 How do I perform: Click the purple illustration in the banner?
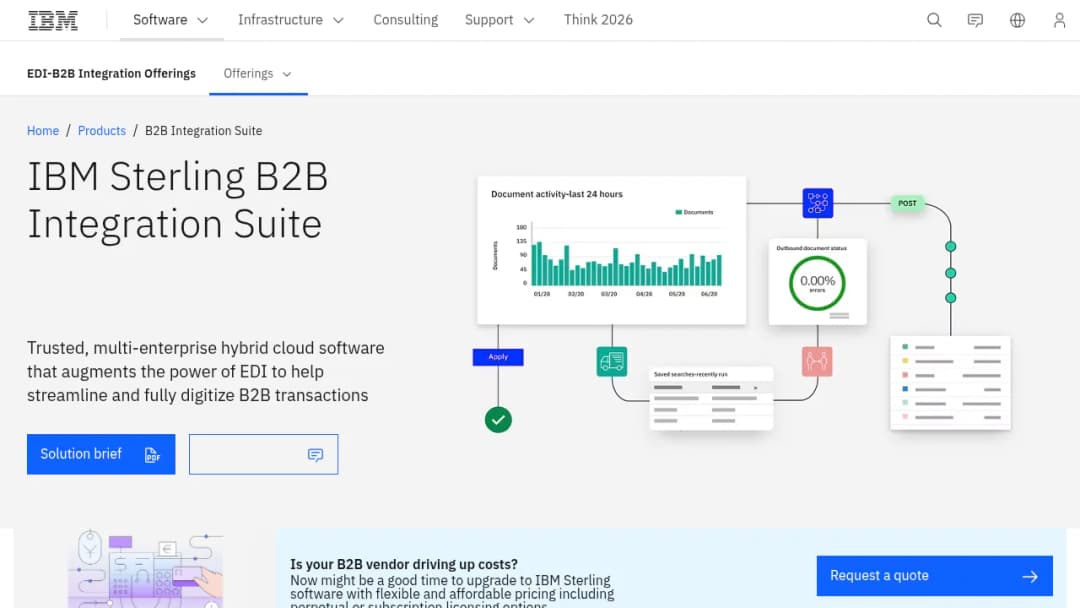pos(145,569)
